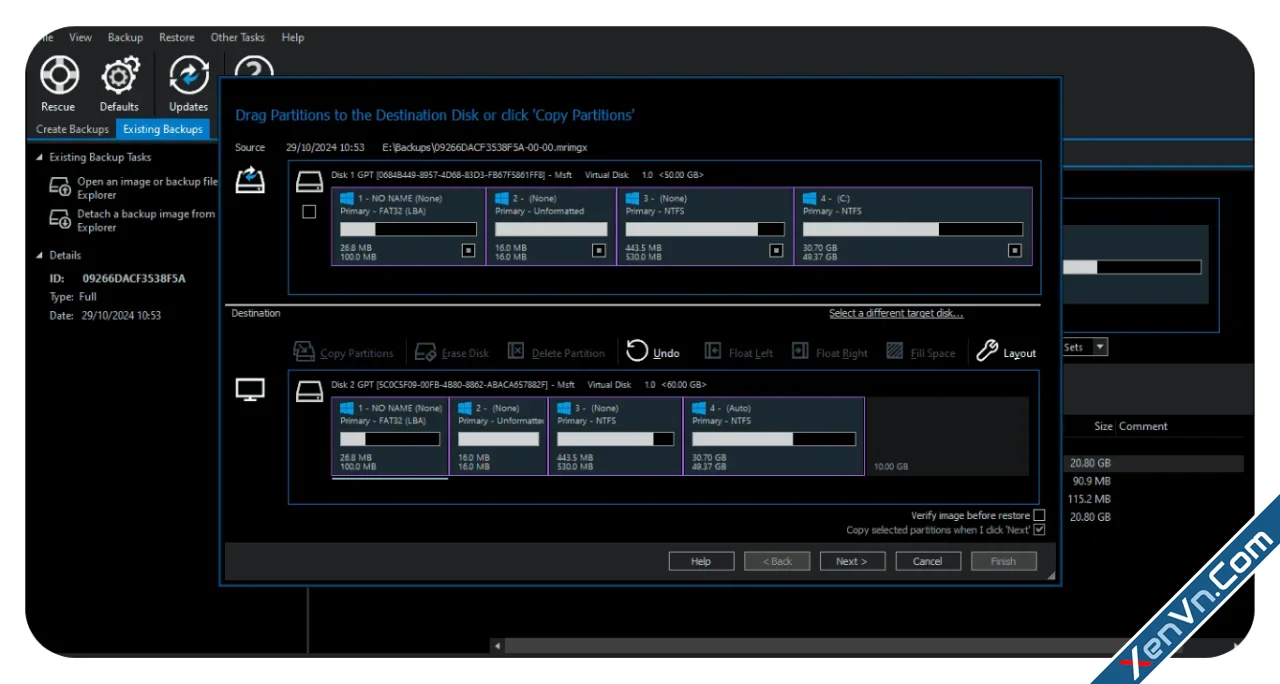The width and height of the screenshot is (1280, 684).
Task: Click the Delete Partition icon
Action: point(516,351)
